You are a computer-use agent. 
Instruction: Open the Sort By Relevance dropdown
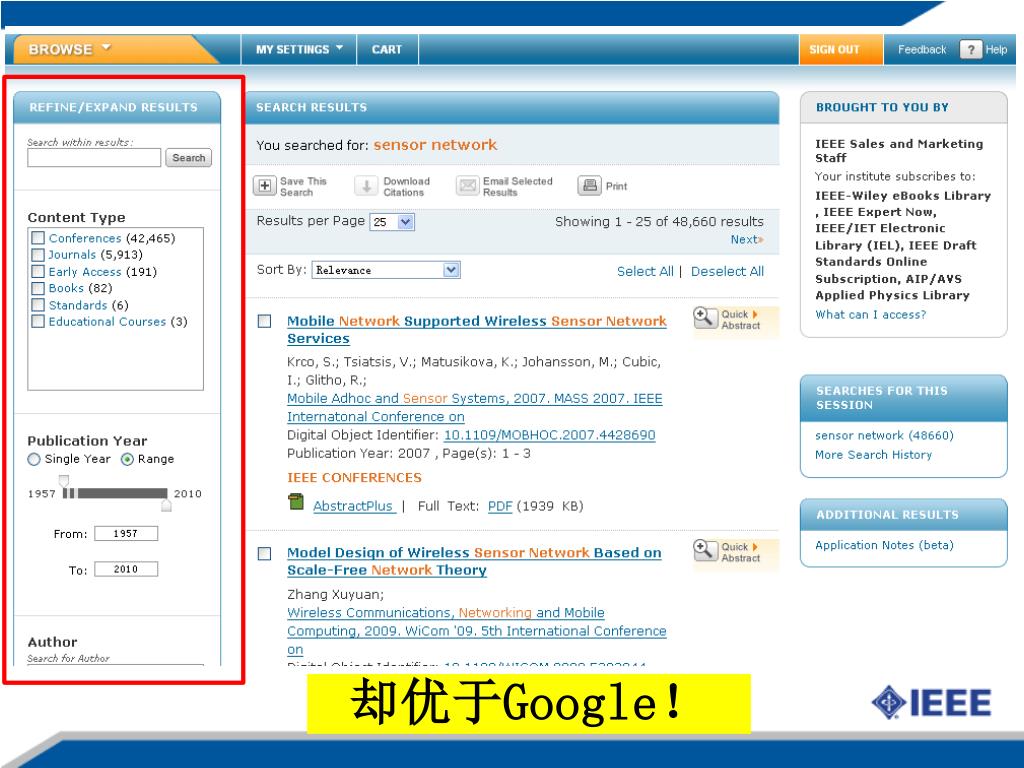point(386,270)
